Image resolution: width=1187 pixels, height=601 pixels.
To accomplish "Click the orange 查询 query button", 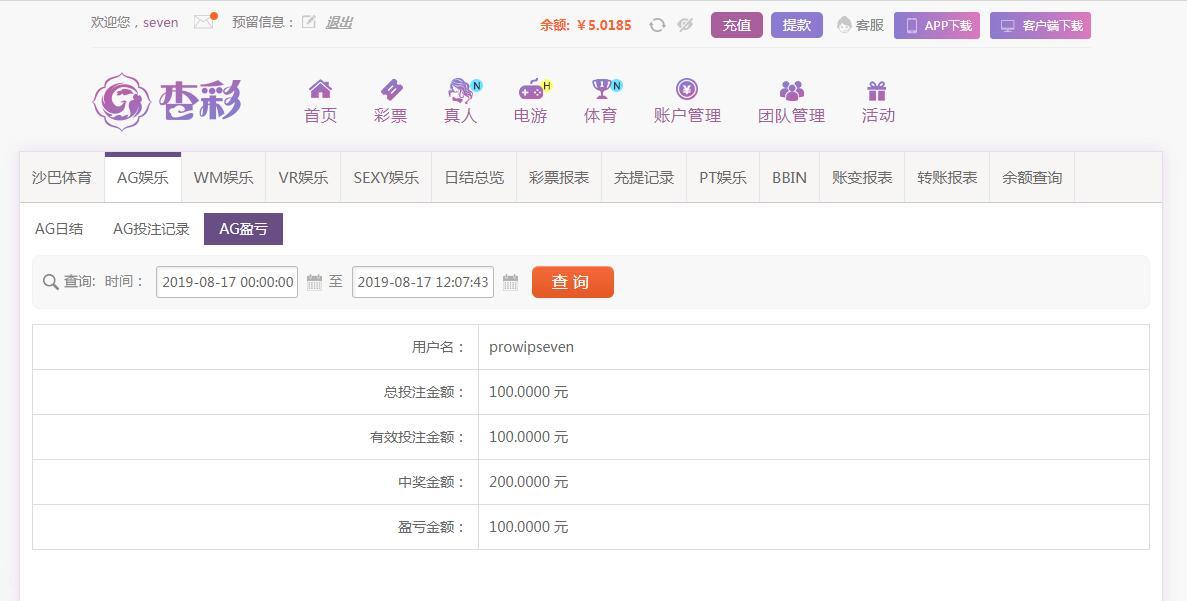I will (572, 282).
